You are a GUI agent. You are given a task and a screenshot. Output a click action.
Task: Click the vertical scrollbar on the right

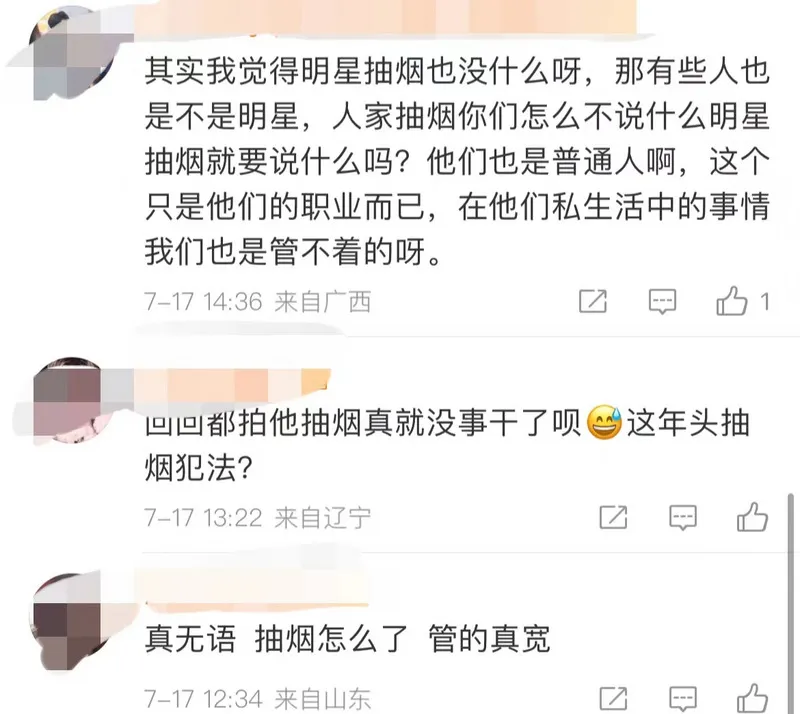[790, 602]
